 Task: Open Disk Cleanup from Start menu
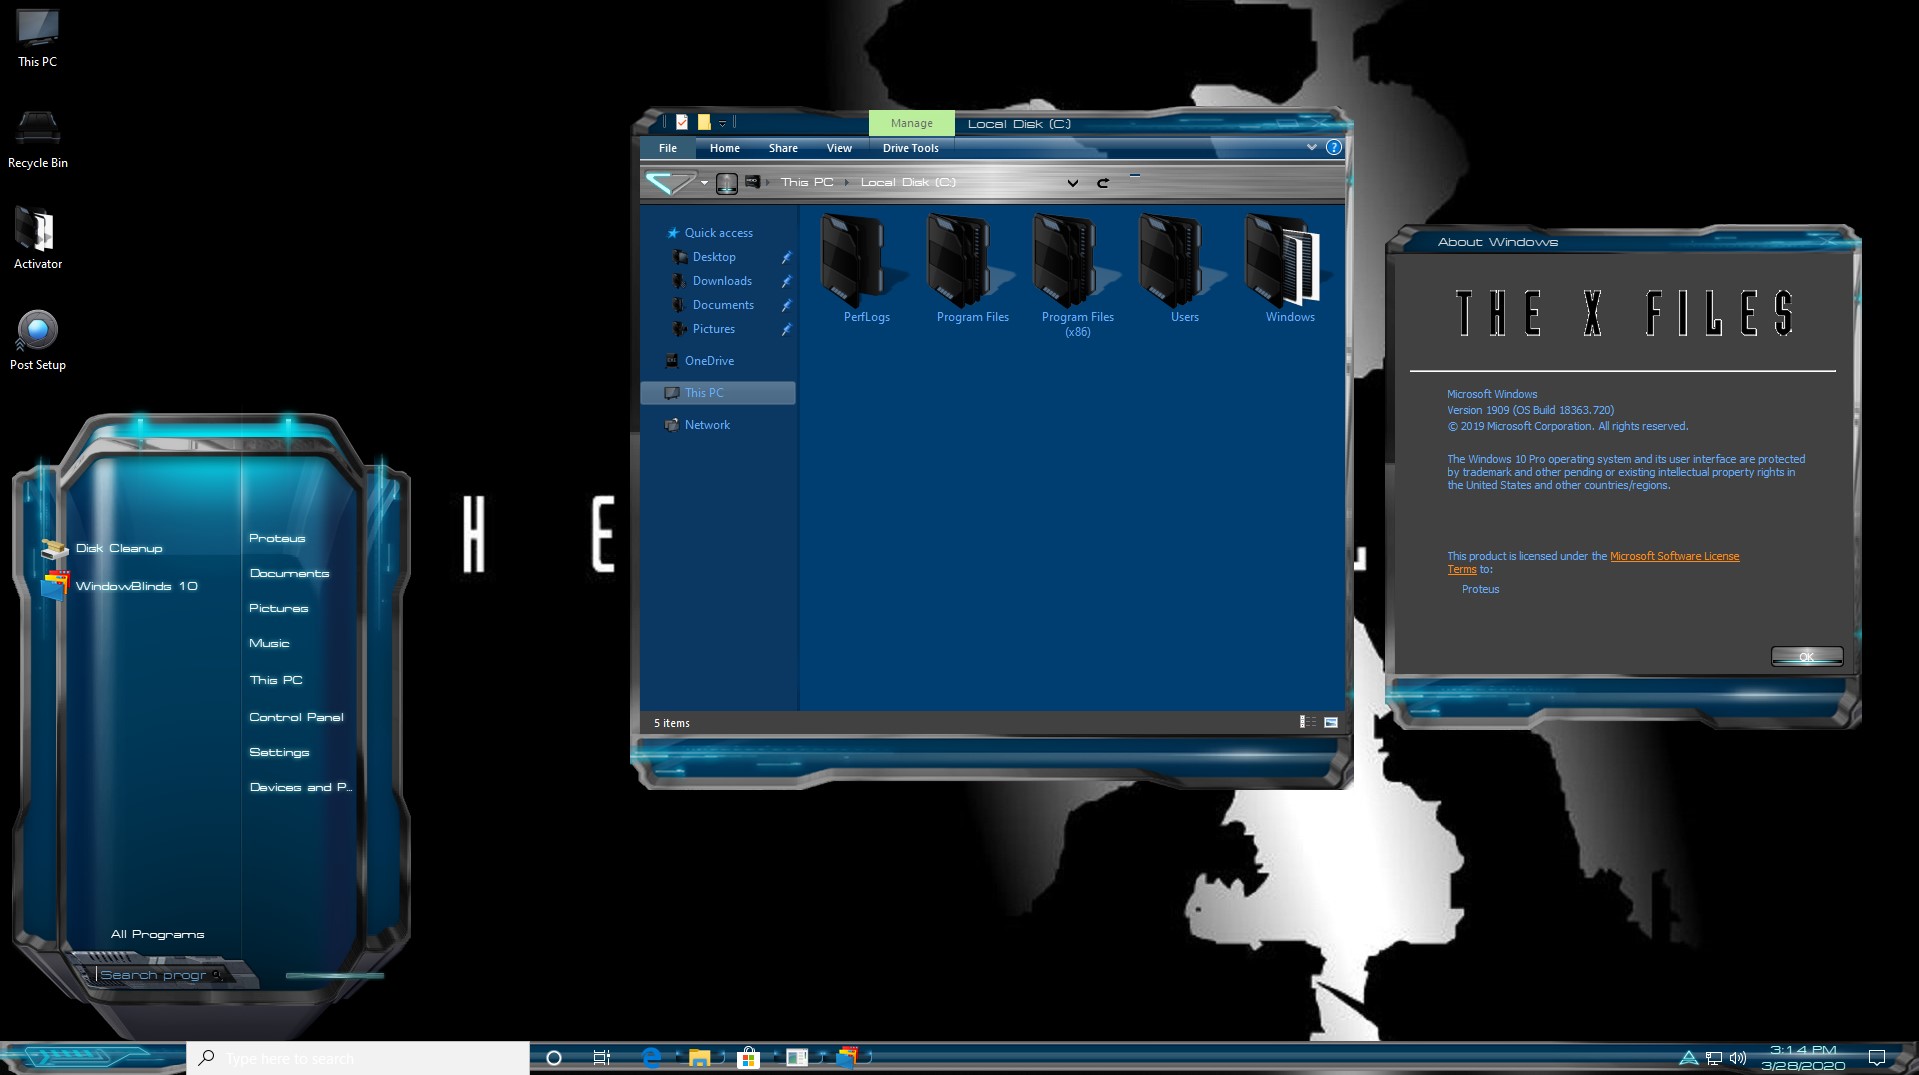coord(118,548)
